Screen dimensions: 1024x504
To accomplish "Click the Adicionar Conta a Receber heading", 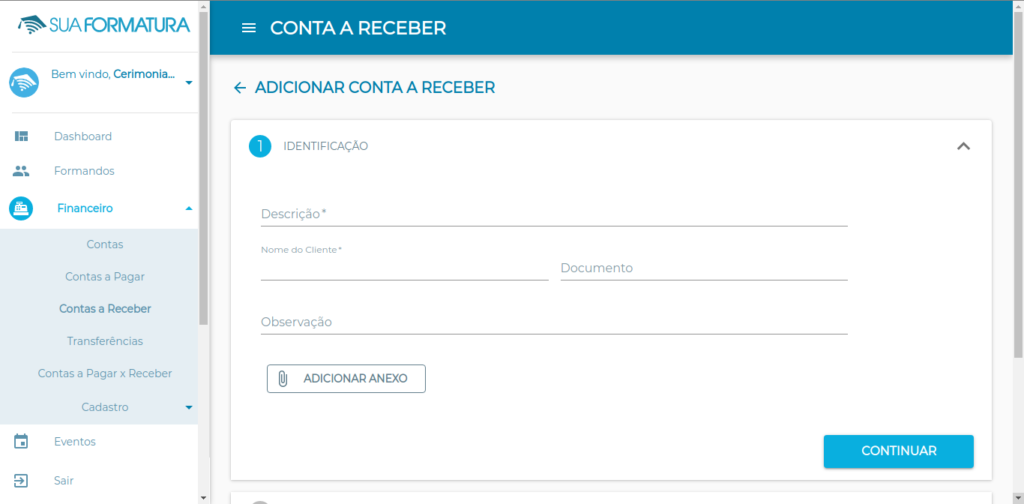I will pos(375,87).
